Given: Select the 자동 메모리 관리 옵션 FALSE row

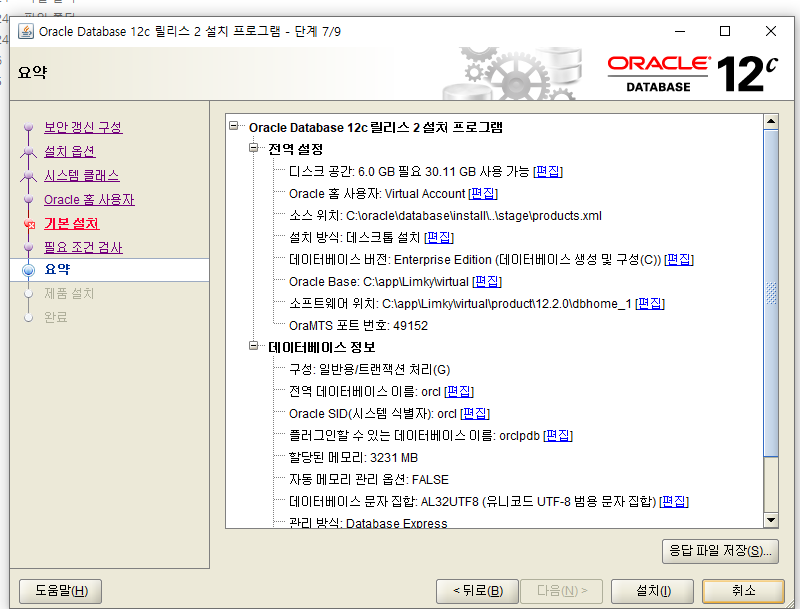Looking at the screenshot, I should point(368,479).
